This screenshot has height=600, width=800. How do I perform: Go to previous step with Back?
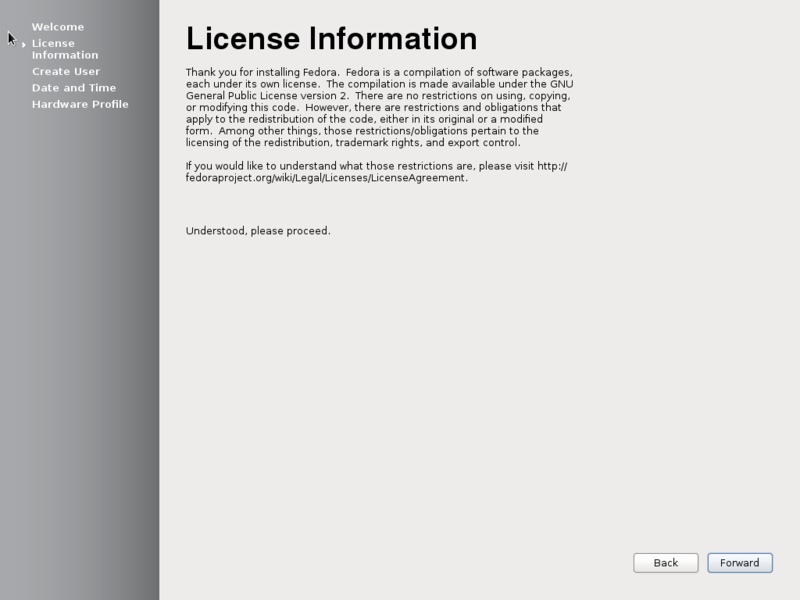pyautogui.click(x=665, y=563)
